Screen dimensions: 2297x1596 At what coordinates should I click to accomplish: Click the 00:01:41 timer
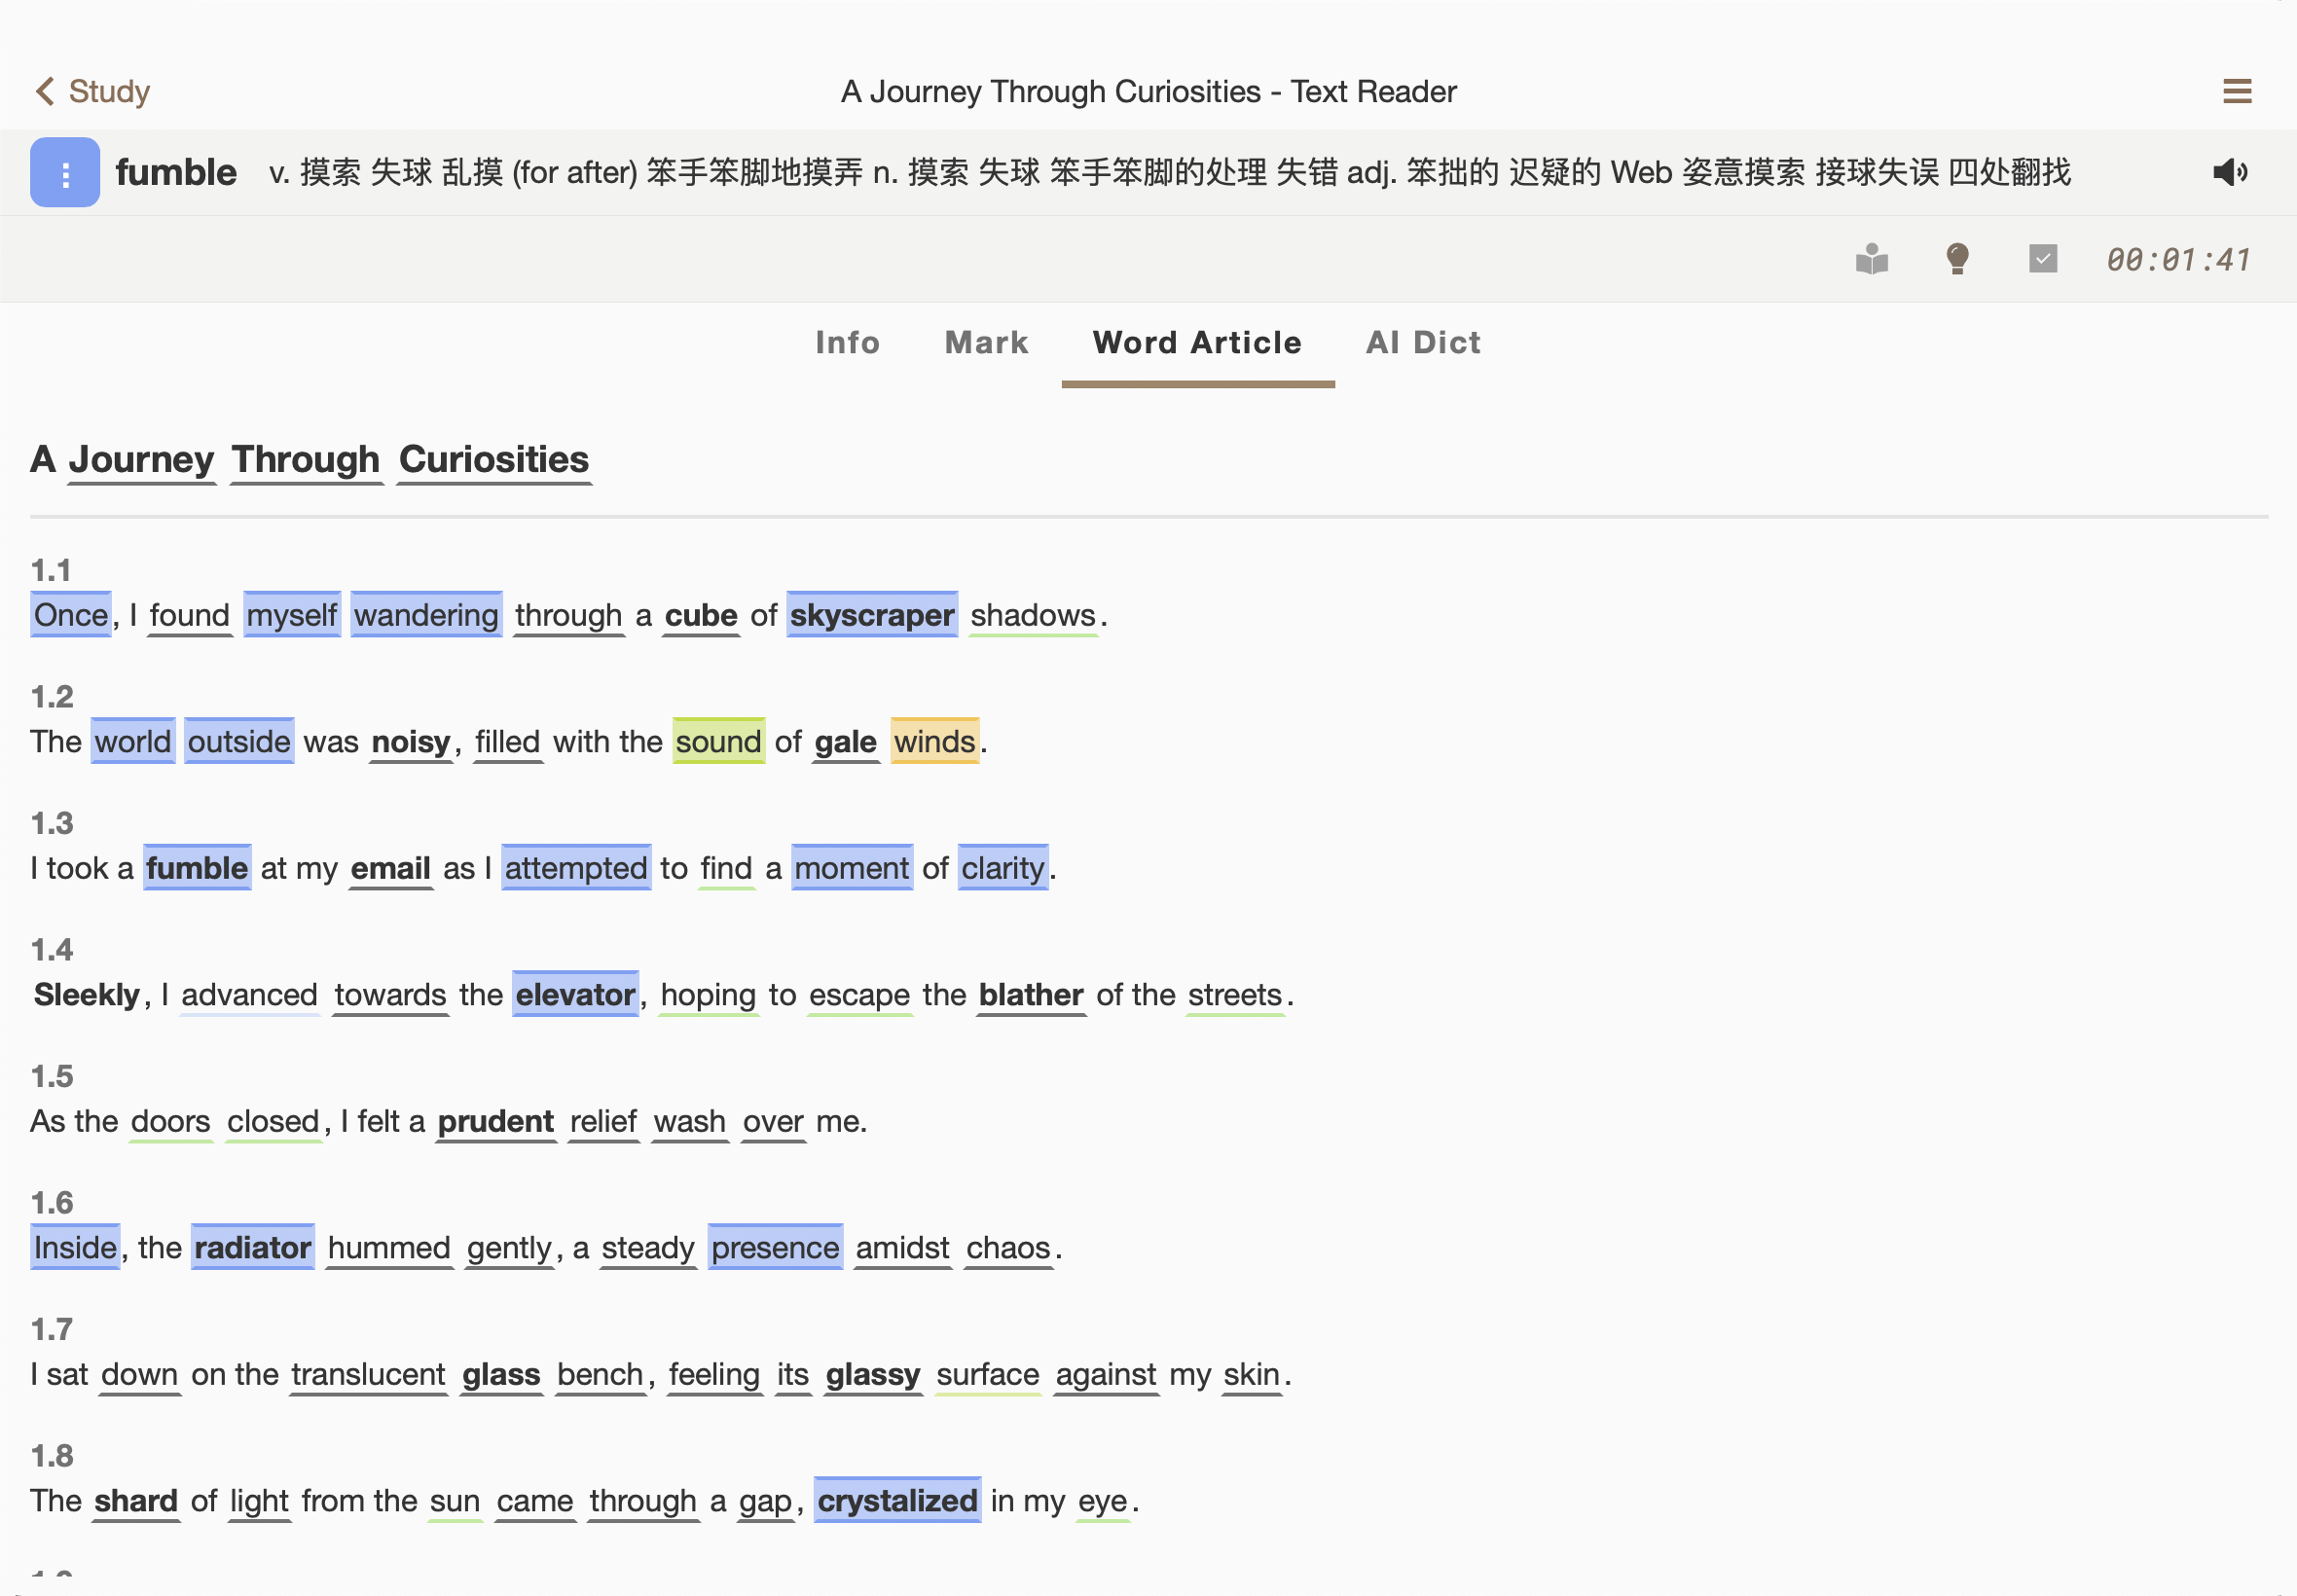coord(2178,260)
